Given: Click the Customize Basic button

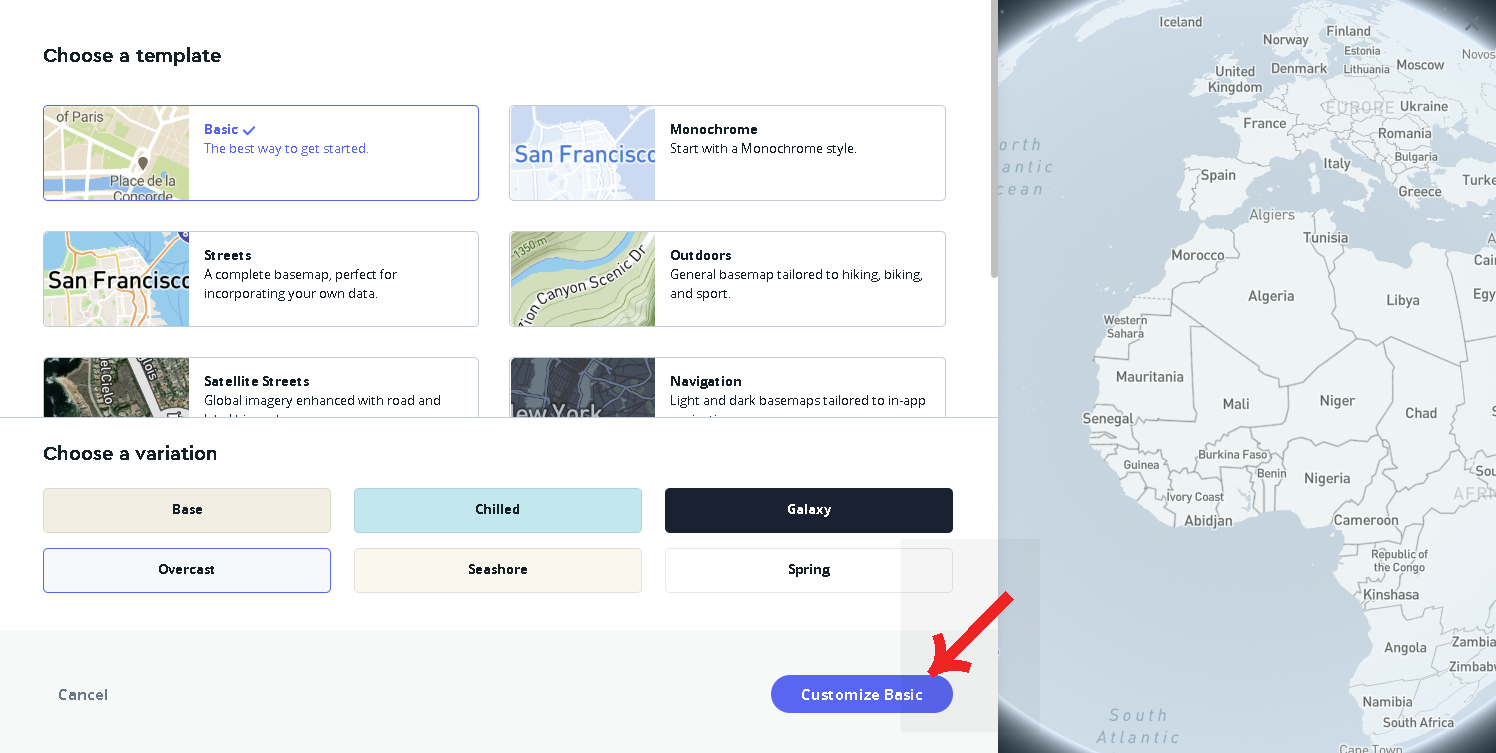Looking at the screenshot, I should point(862,694).
